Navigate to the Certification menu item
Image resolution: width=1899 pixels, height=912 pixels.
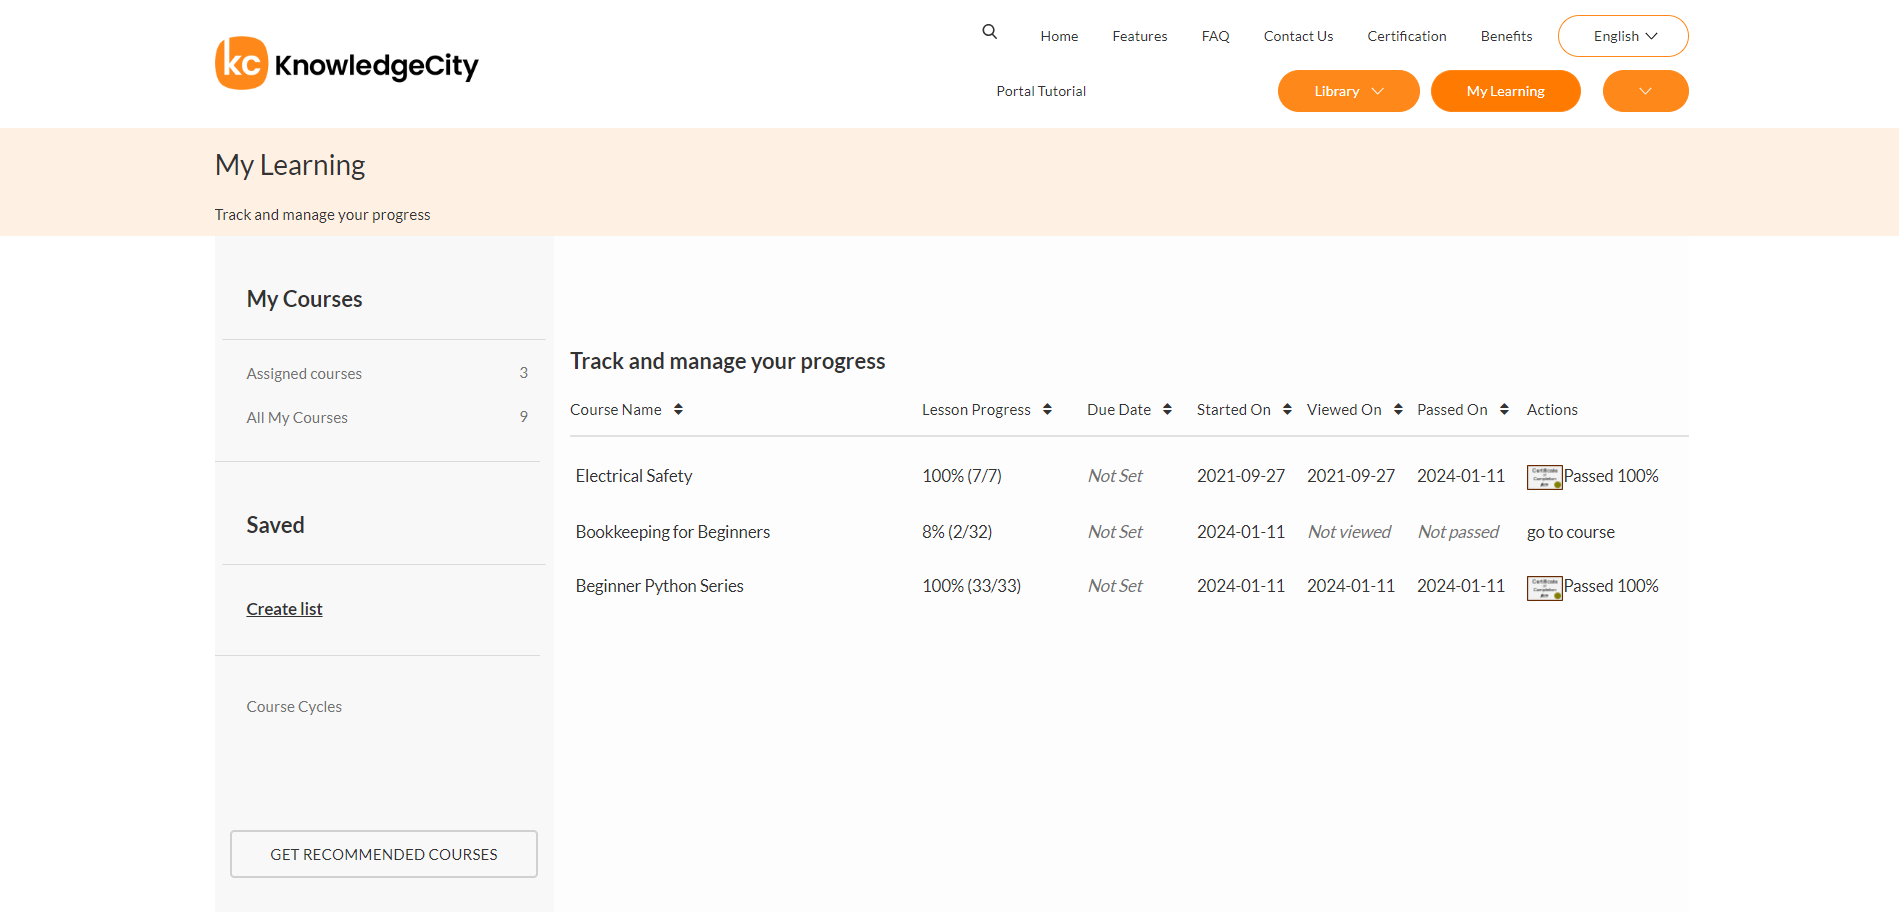pyautogui.click(x=1406, y=35)
